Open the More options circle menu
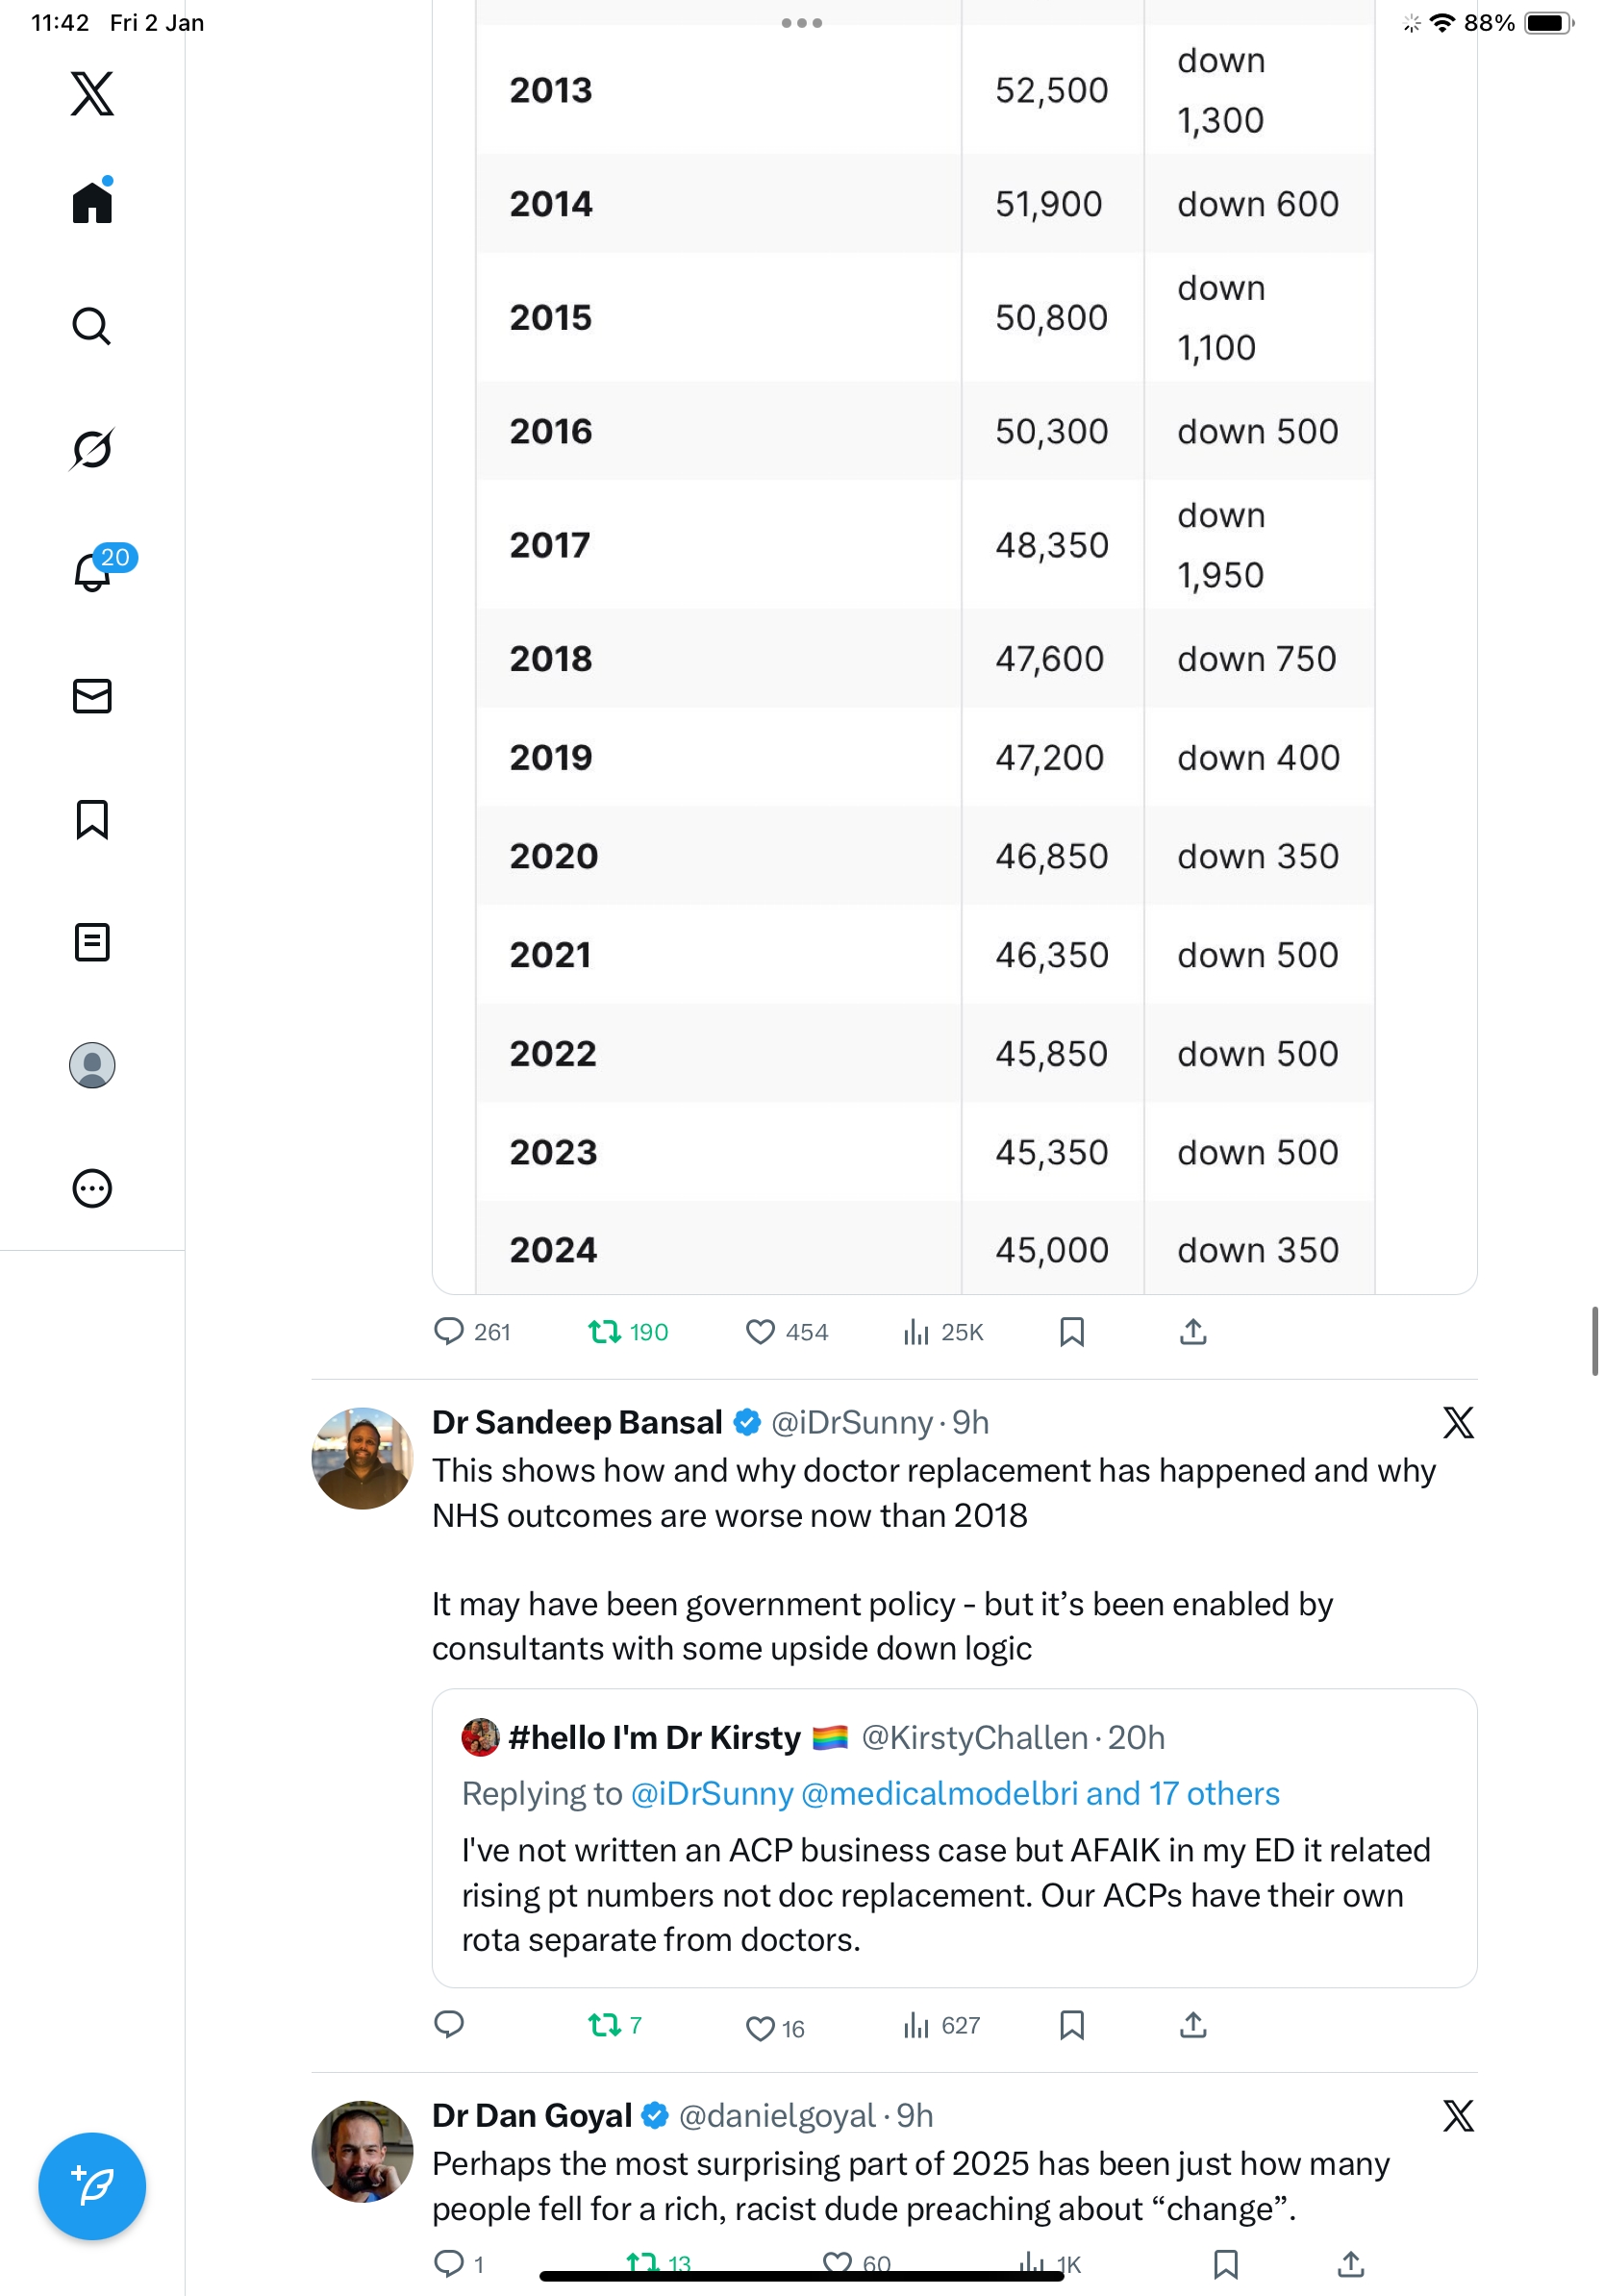The height and width of the screenshot is (2296, 1604). [x=92, y=1188]
